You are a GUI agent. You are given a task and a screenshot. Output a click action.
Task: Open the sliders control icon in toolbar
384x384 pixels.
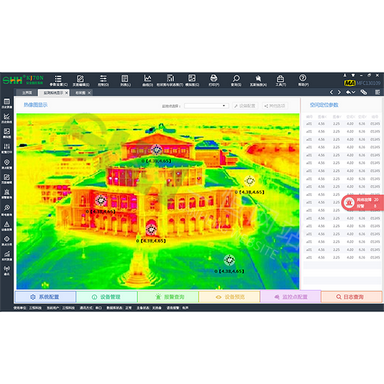(103, 79)
